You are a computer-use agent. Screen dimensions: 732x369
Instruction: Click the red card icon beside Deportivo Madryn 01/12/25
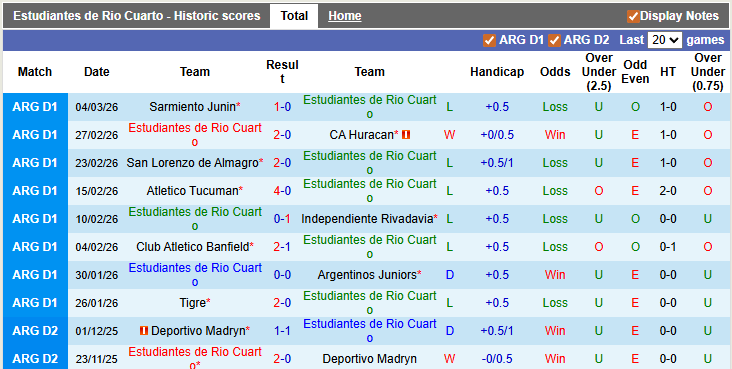(x=144, y=331)
